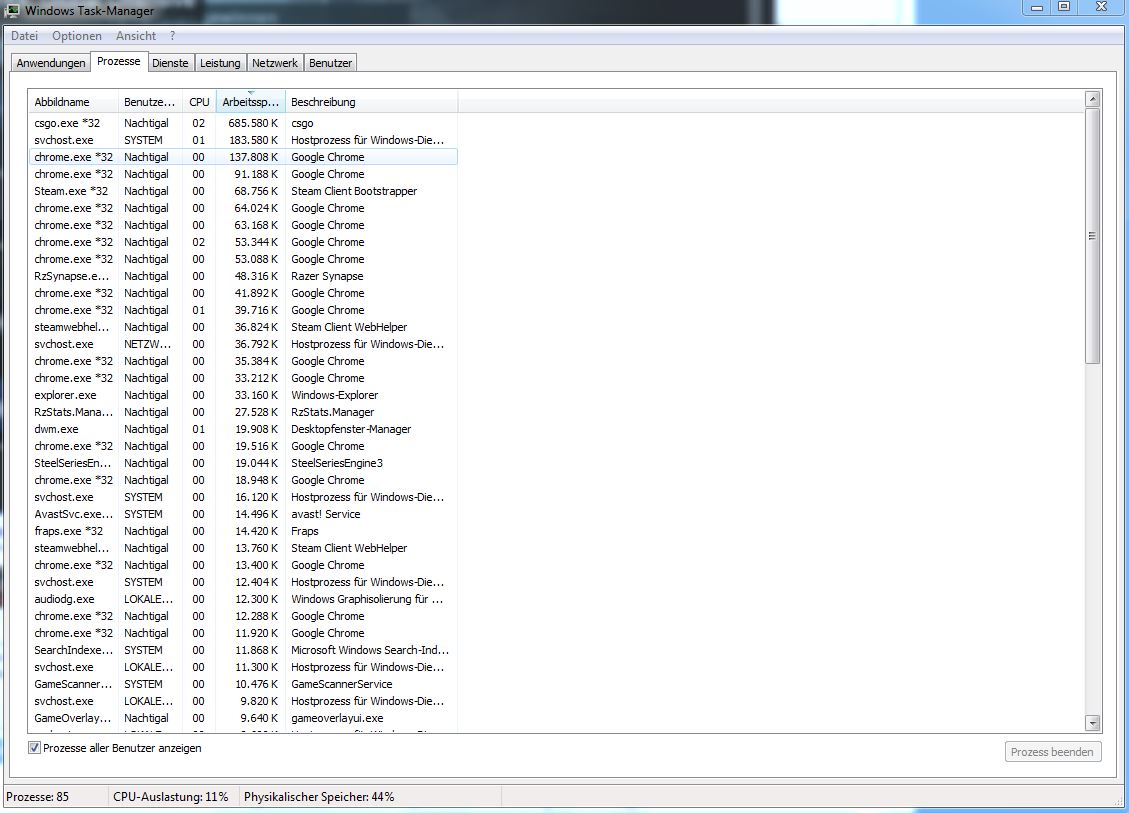1129x813 pixels.
Task: Open the Optionen menu
Action: pyautogui.click(x=76, y=35)
